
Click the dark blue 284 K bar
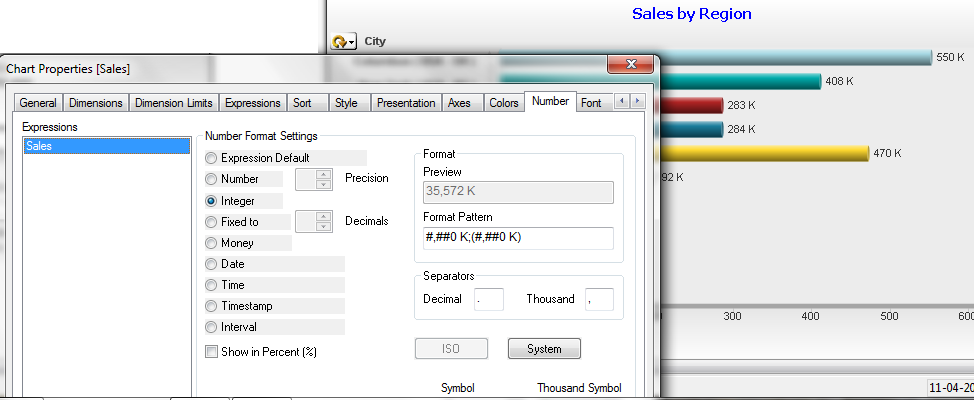point(691,129)
